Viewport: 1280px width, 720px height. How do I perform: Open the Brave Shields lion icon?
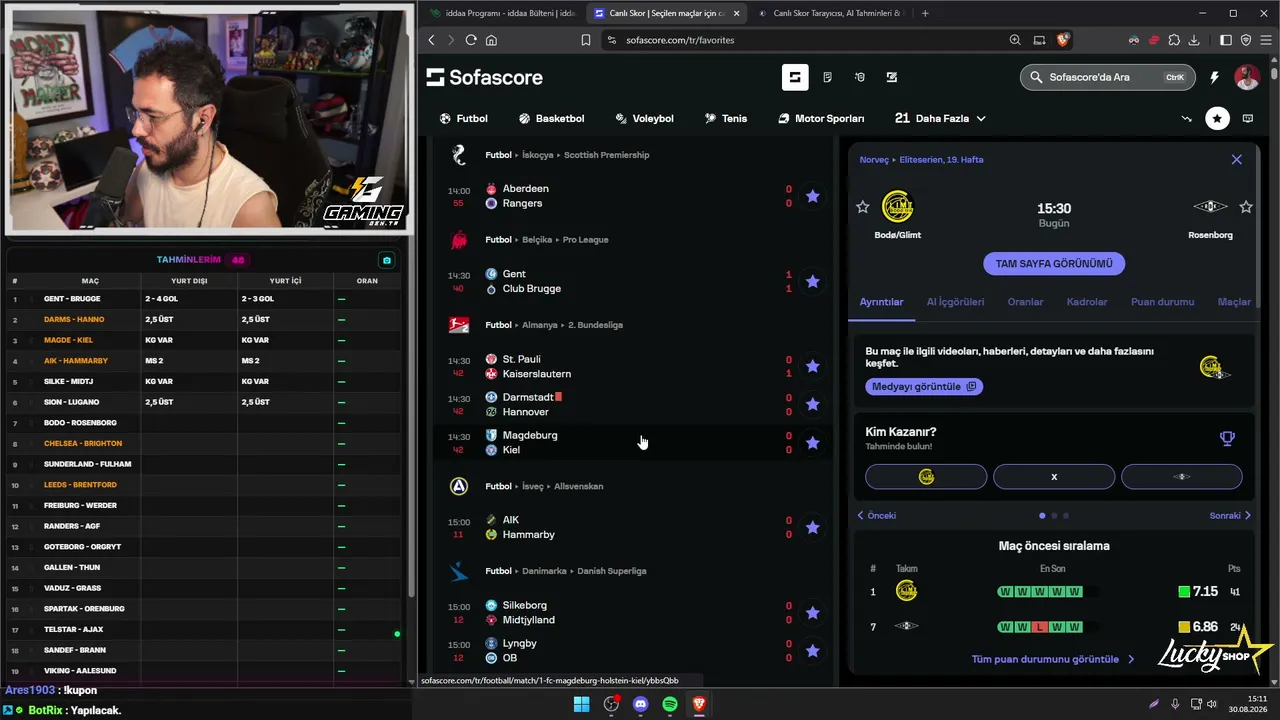pos(1062,40)
